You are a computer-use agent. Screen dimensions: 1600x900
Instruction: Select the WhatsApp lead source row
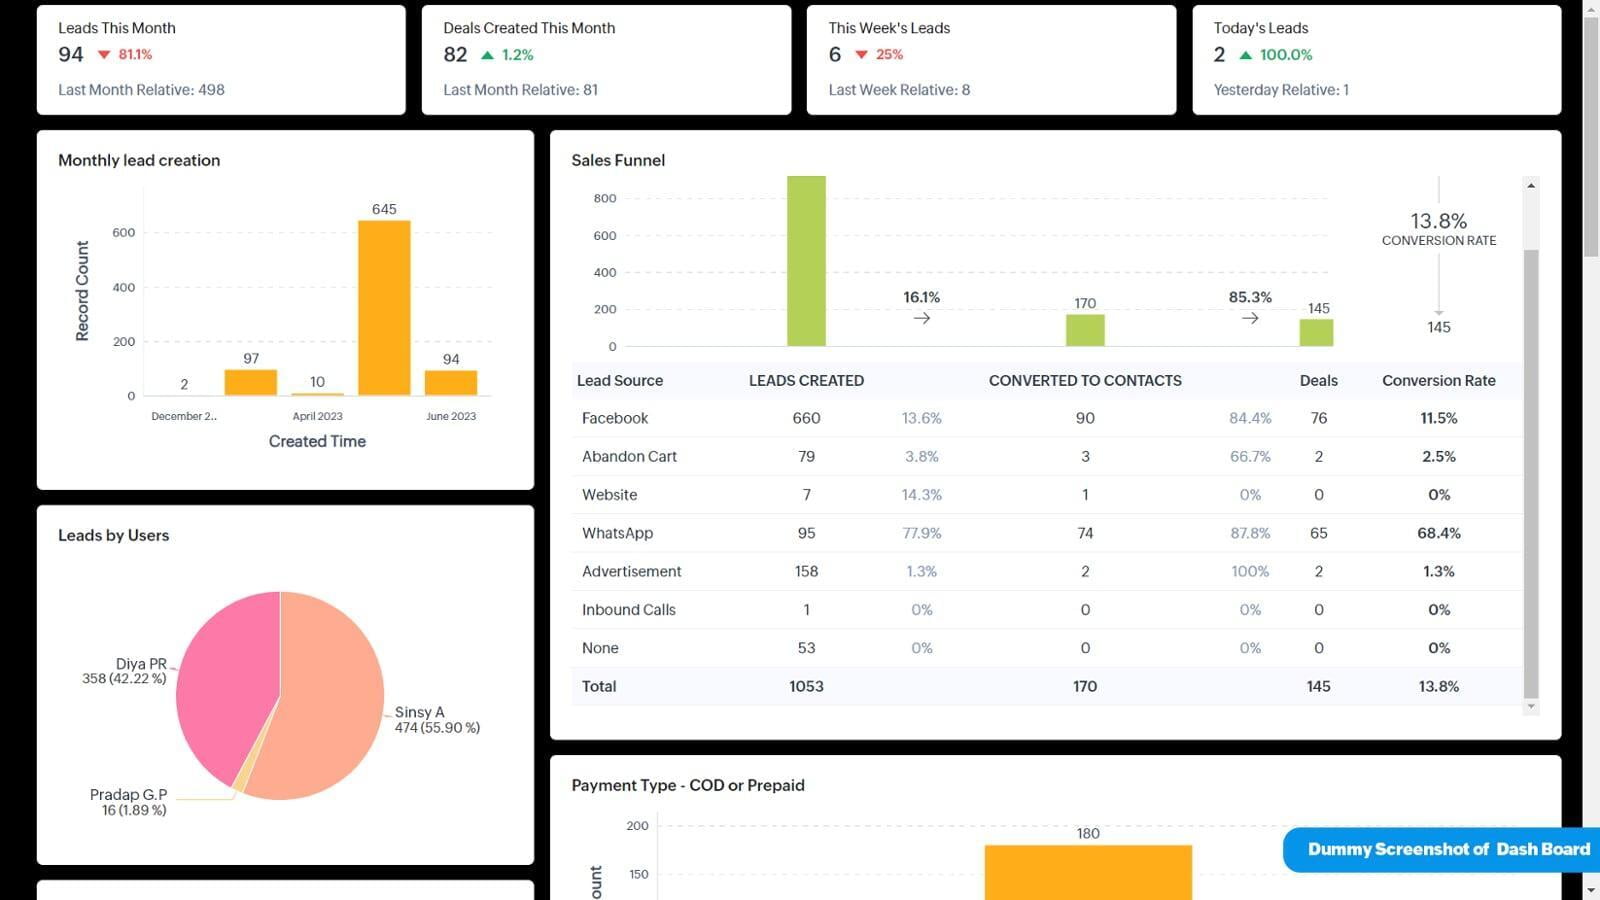pyautogui.click(x=1047, y=533)
